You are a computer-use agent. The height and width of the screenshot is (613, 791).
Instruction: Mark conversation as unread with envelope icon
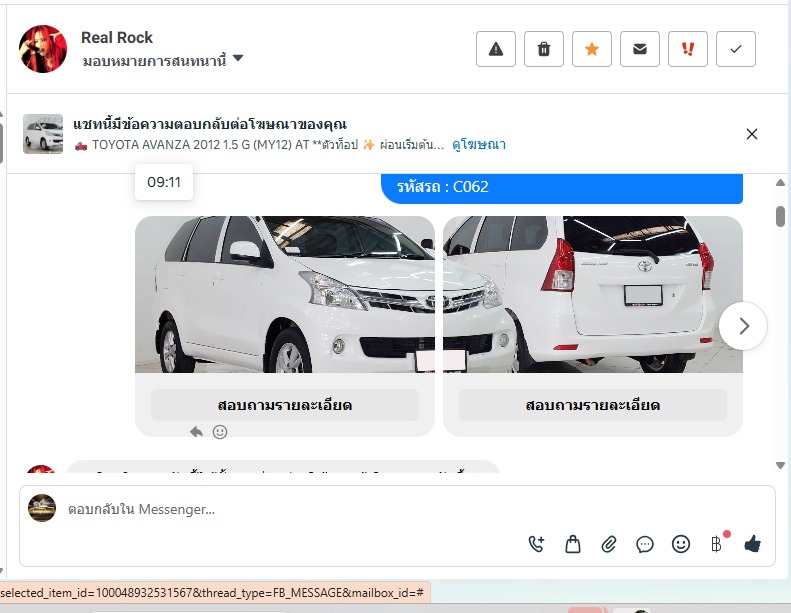[x=640, y=49]
